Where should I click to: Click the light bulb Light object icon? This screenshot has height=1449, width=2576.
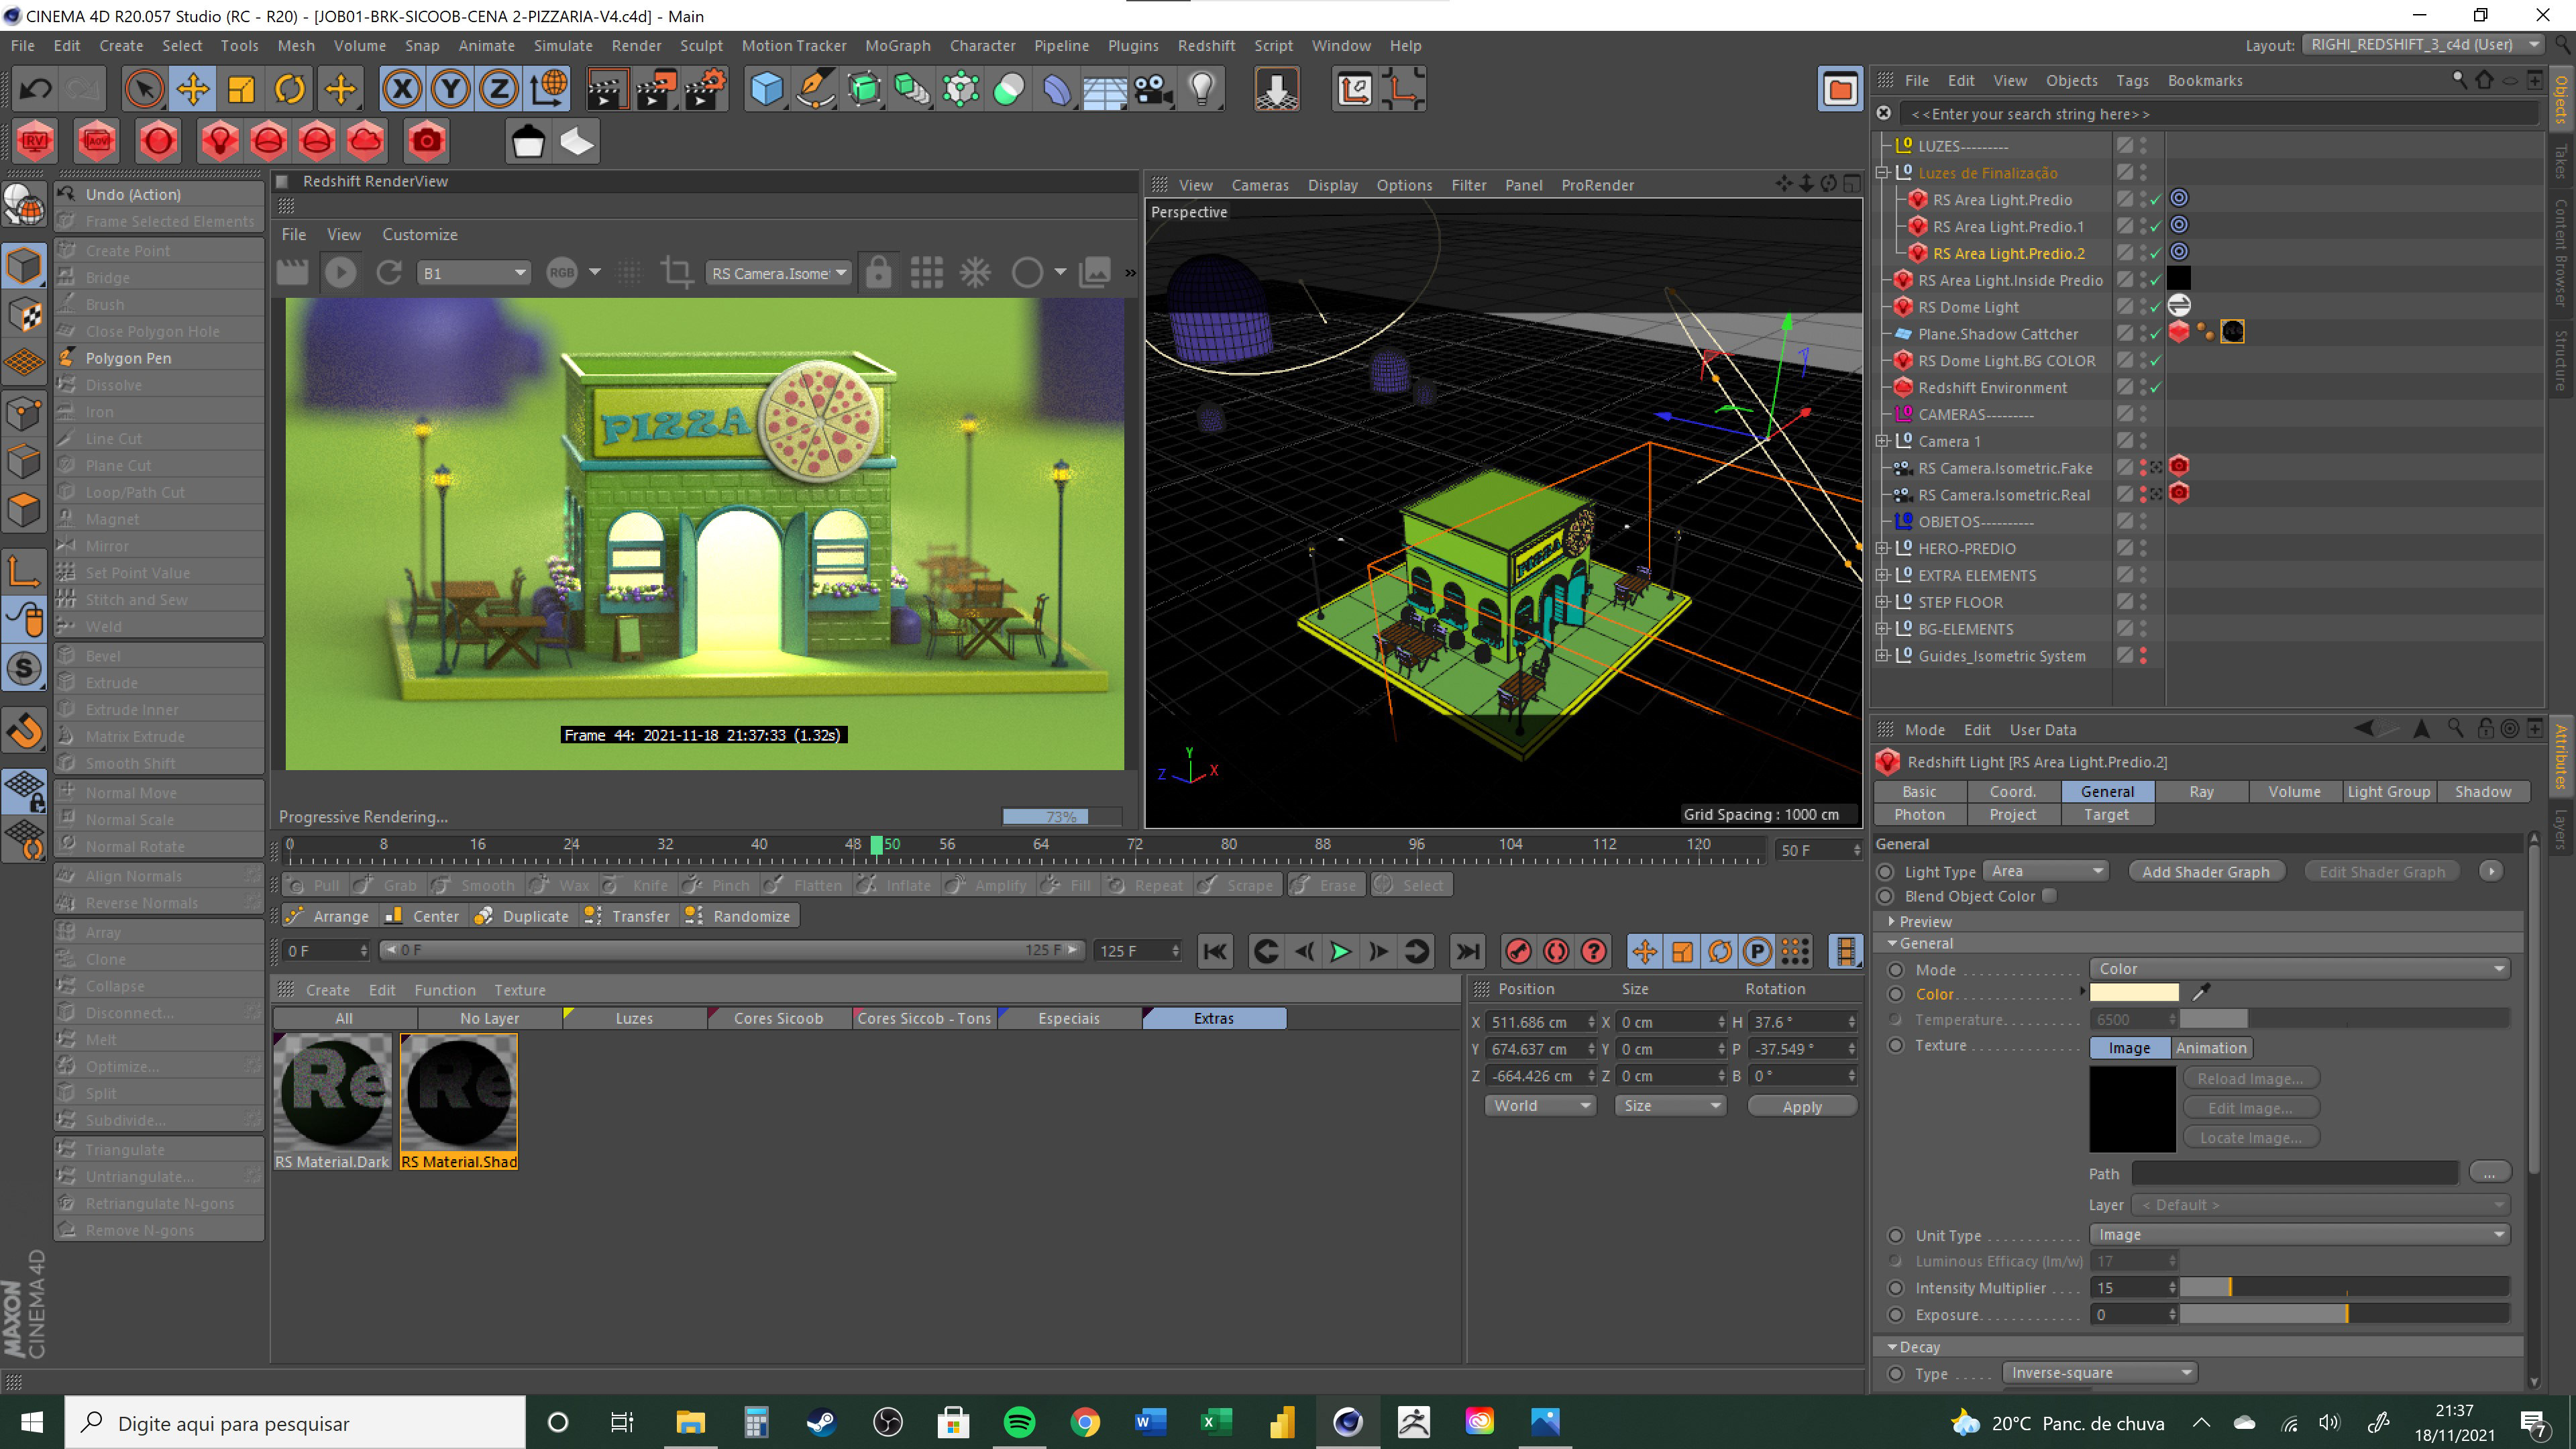click(x=1202, y=90)
